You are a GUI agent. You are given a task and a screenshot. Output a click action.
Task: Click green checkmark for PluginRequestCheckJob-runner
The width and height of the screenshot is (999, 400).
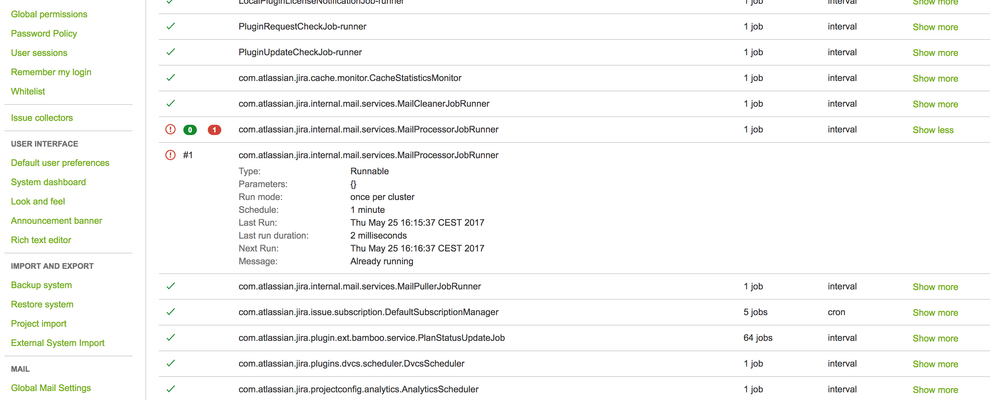click(170, 27)
